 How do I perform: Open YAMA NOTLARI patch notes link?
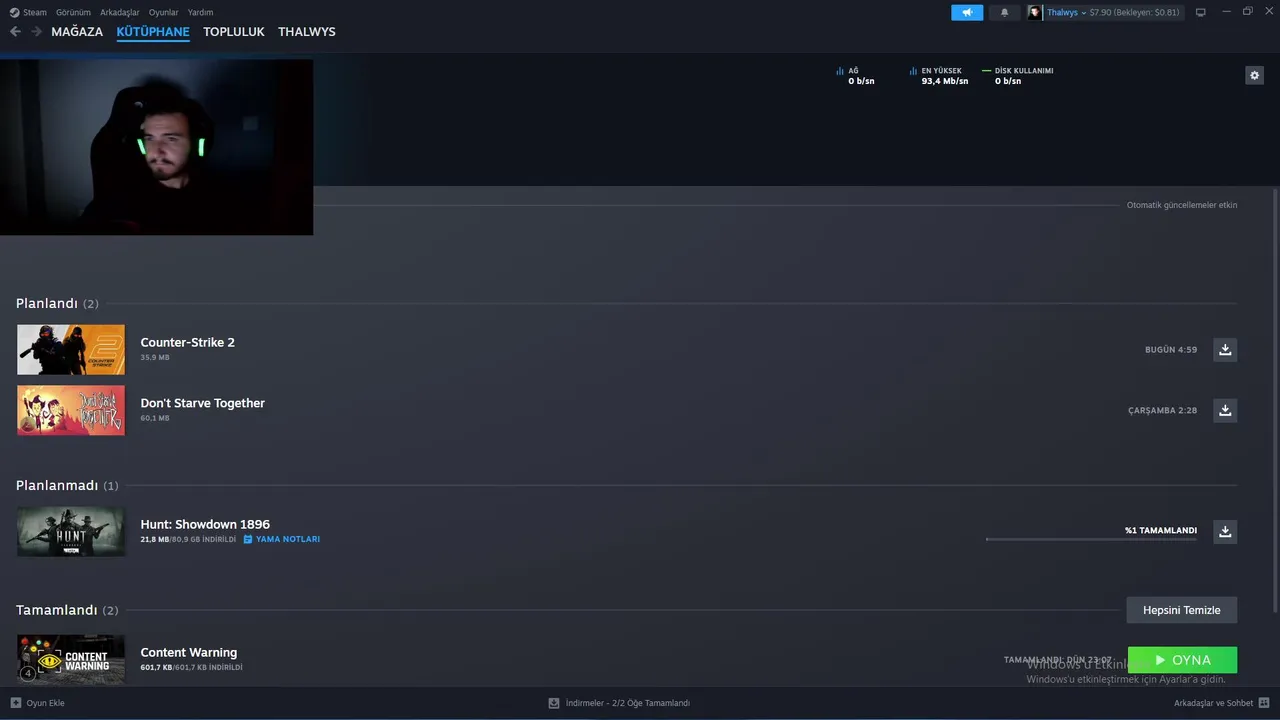click(288, 539)
